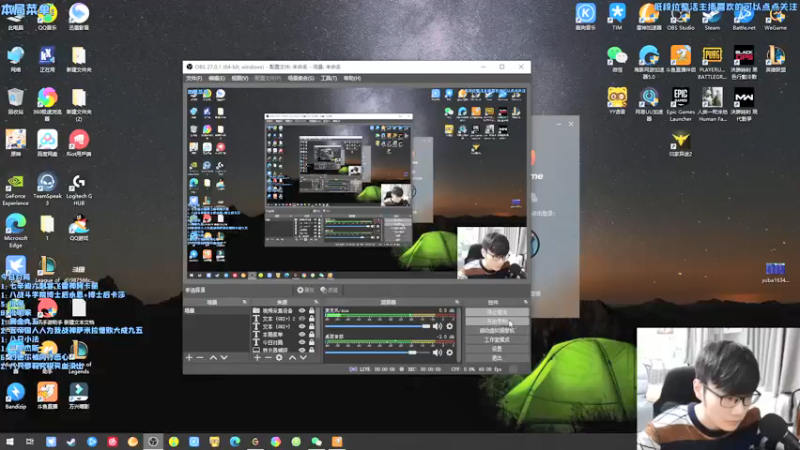The height and width of the screenshot is (450, 800).
Task: Toggle visibility of 显示器捕获 source
Action: pos(302,350)
